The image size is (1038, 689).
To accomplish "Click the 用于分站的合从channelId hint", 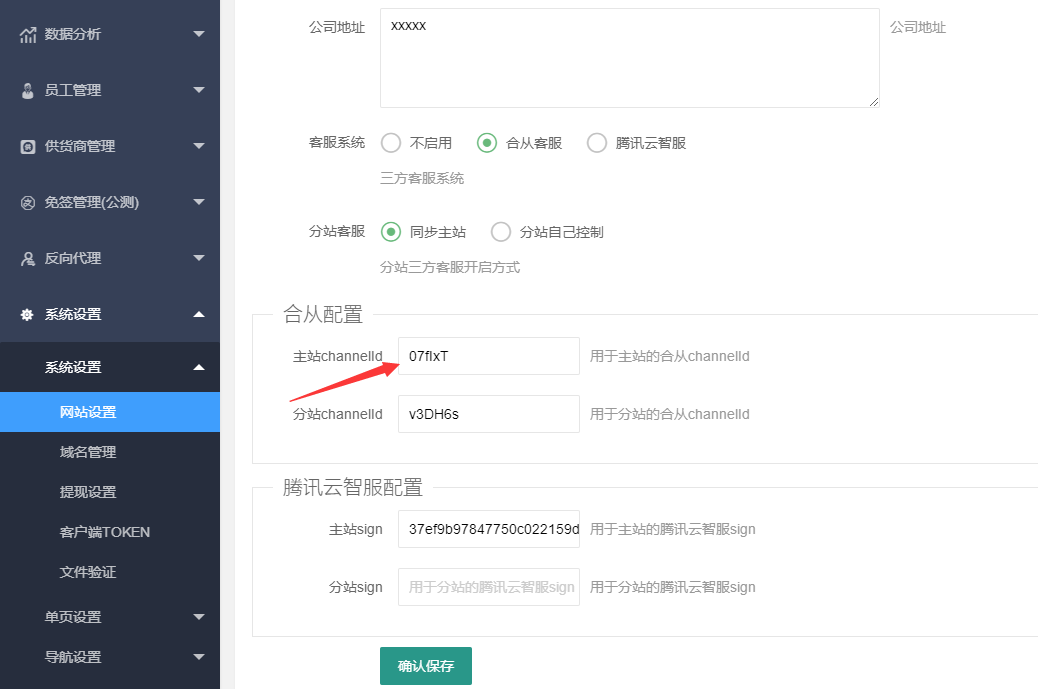I will (669, 414).
